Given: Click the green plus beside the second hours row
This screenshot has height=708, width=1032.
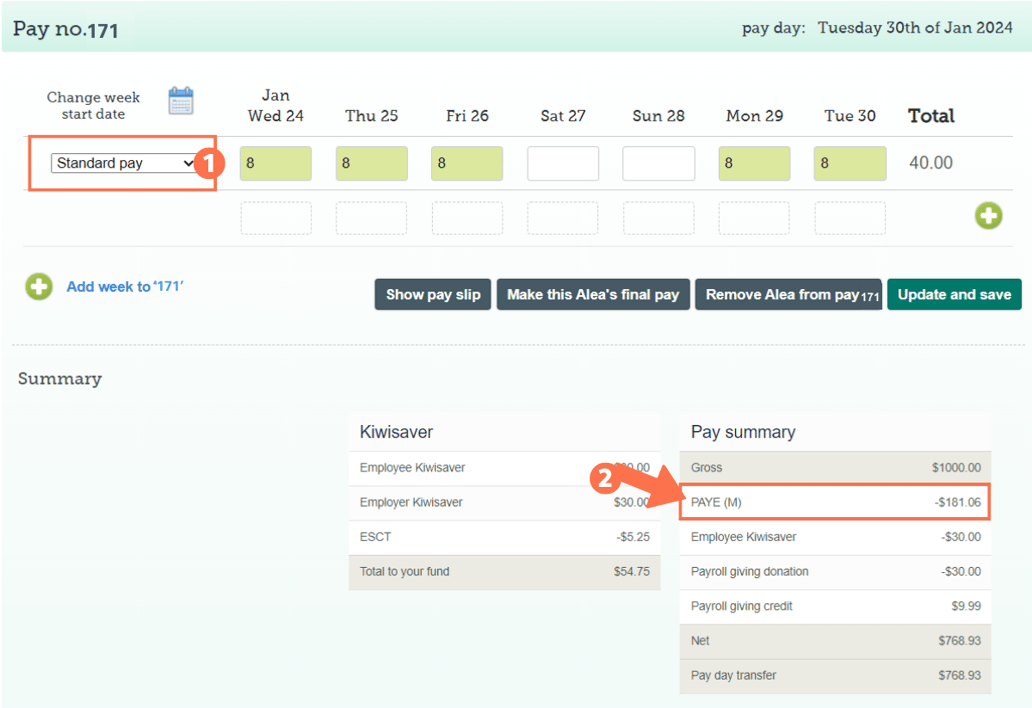Looking at the screenshot, I should (988, 216).
